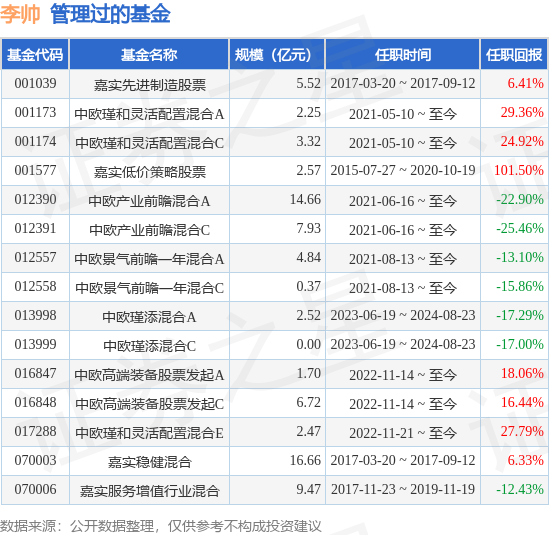Click the 任职时间 column header
The height and width of the screenshot is (535, 549).
403,55
